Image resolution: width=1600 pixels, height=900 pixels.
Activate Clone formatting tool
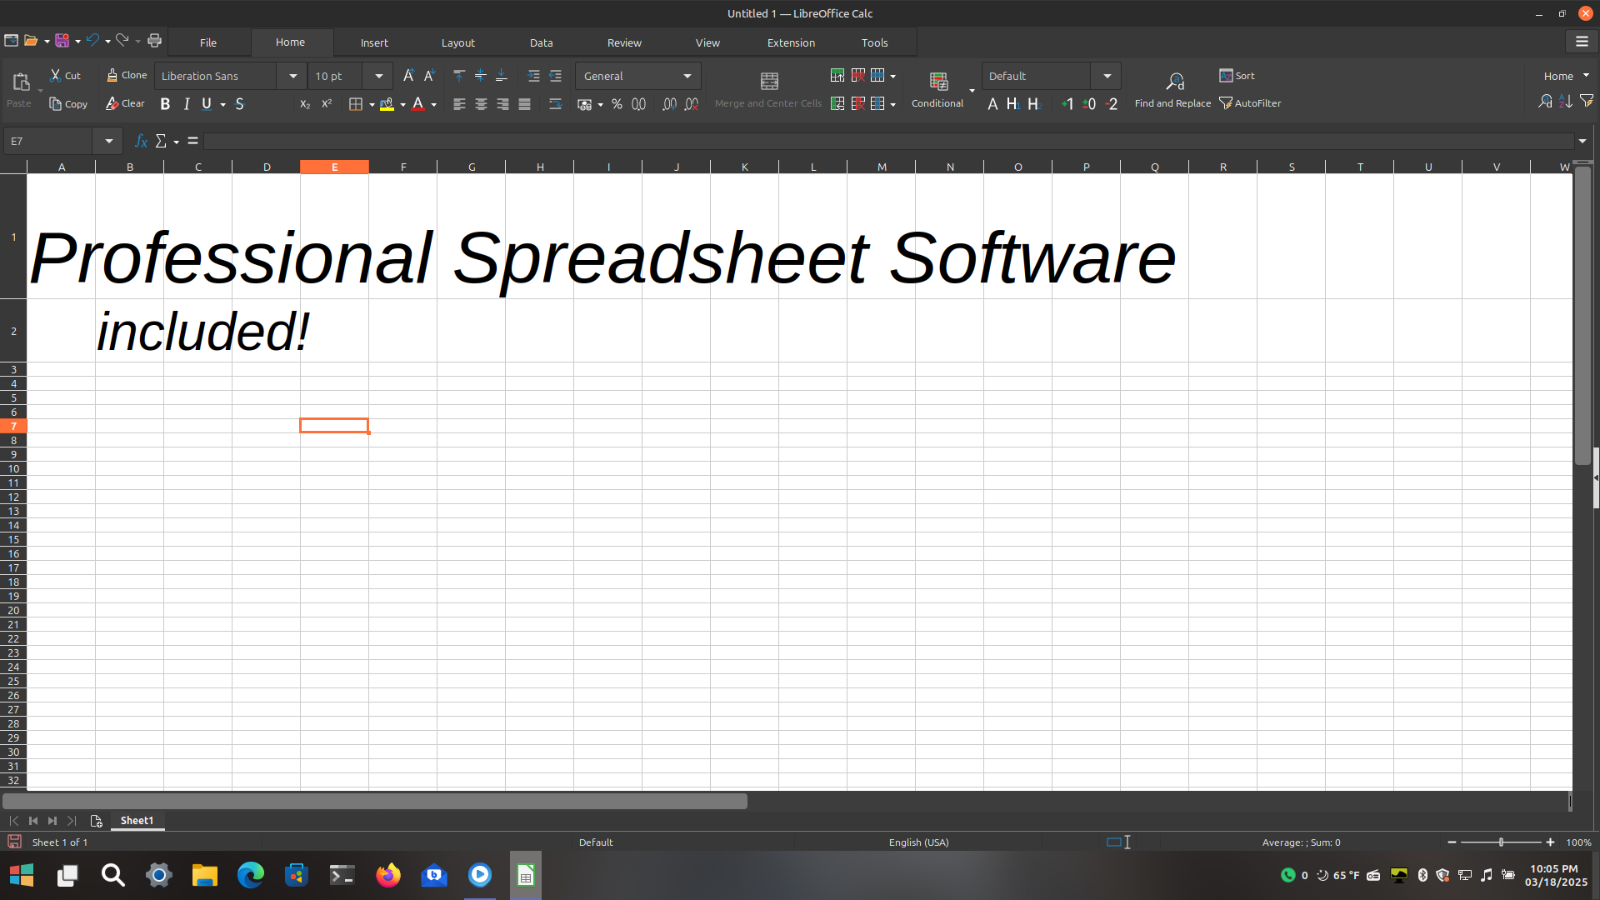point(127,75)
